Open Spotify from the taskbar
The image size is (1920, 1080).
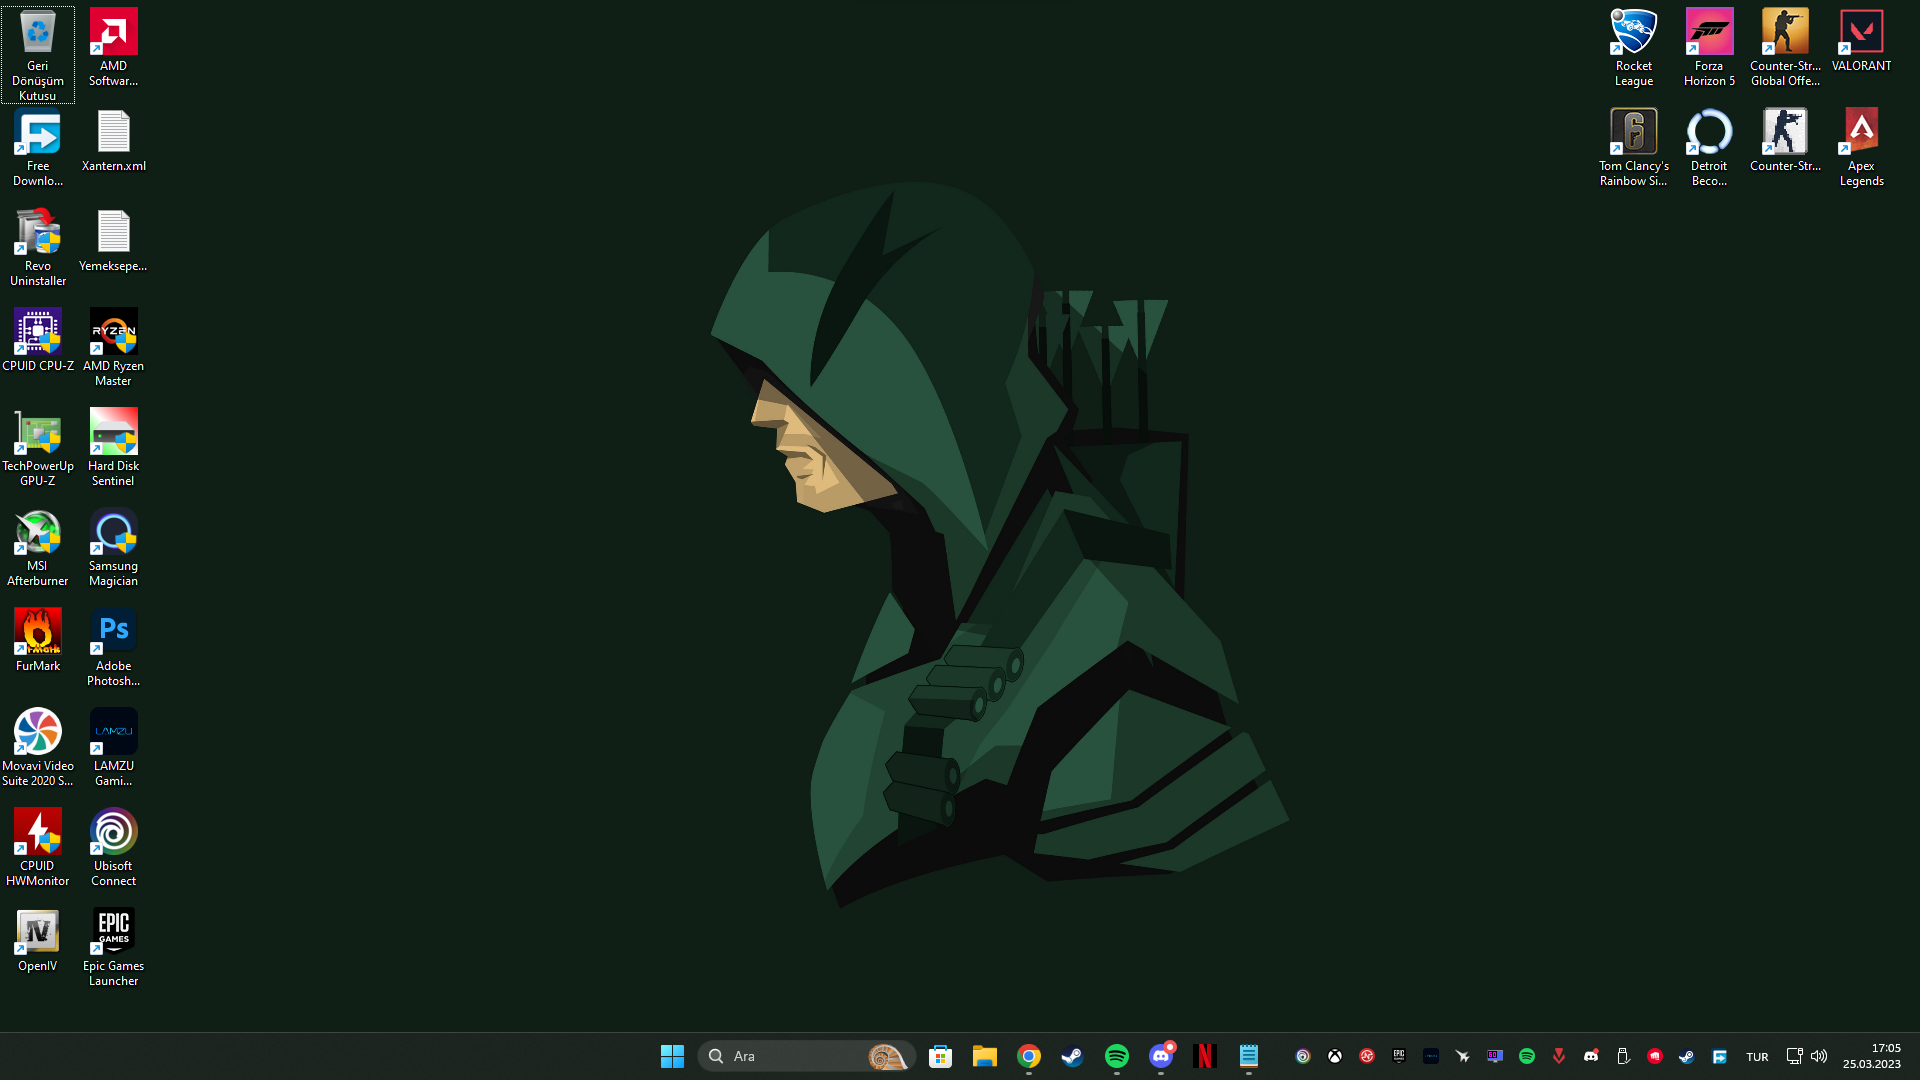(1117, 1056)
